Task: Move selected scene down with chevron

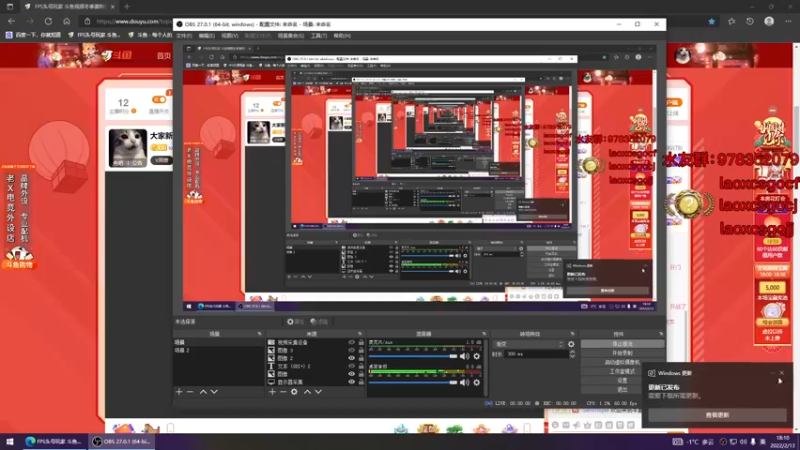Action: coord(214,392)
